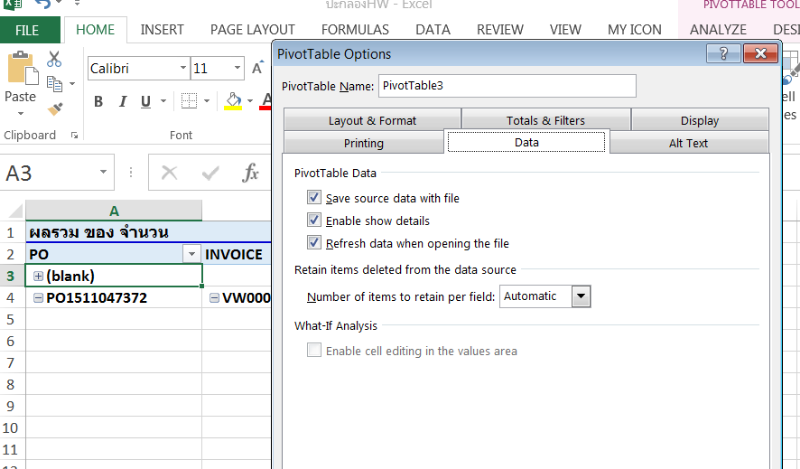The image size is (800, 469).
Task: Toggle Bold formatting
Action: (x=98, y=101)
